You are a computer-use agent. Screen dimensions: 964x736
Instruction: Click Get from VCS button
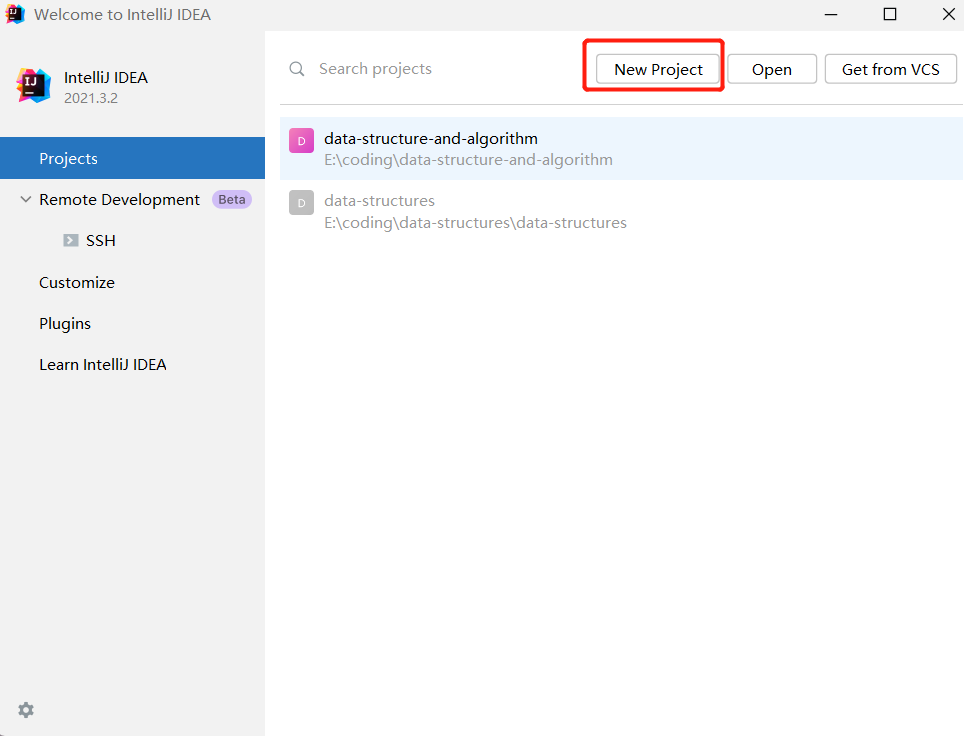pyautogui.click(x=890, y=69)
